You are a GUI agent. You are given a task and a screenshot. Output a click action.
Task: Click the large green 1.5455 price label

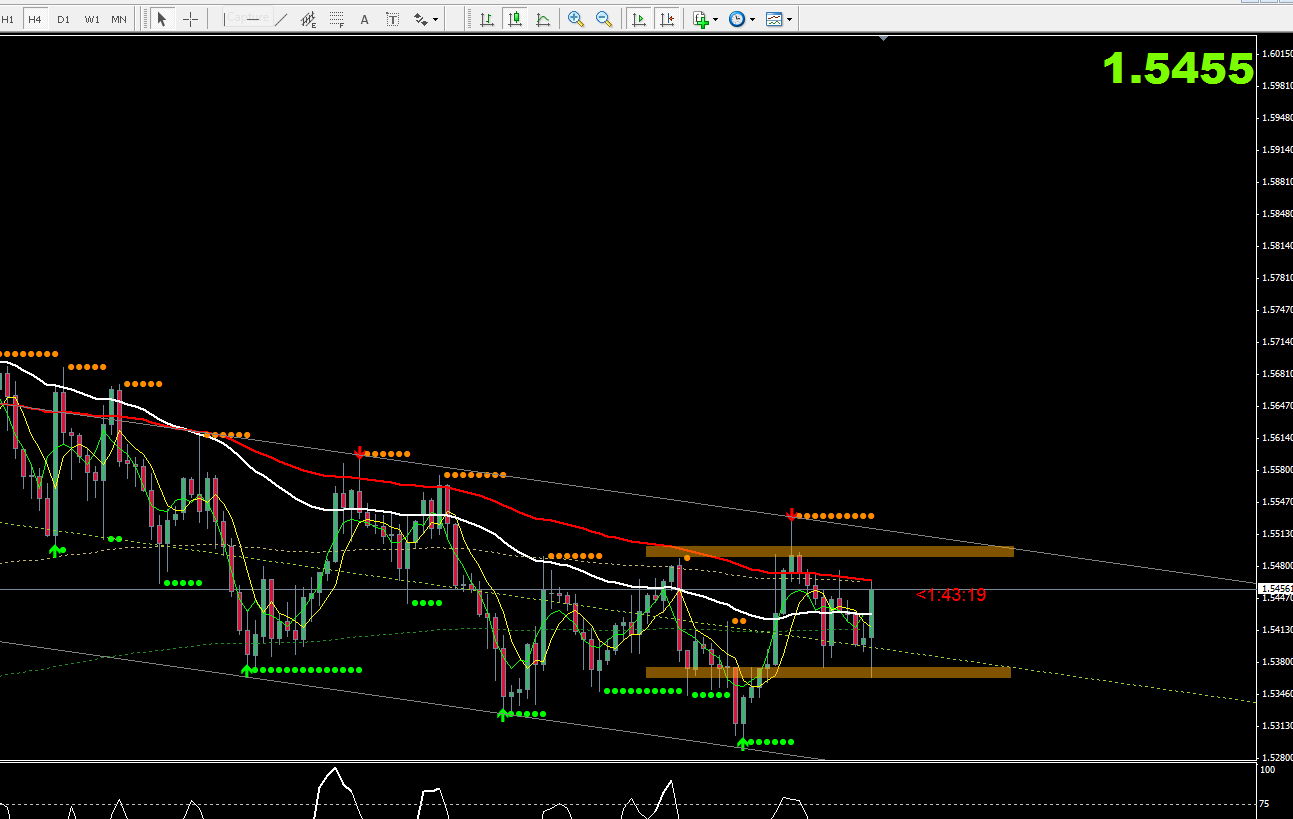tap(1178, 69)
